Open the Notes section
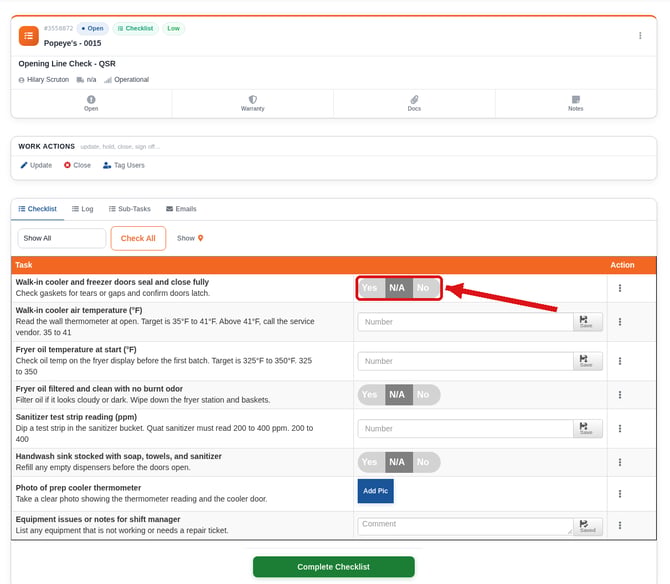This screenshot has height=584, width=670. pos(576,103)
